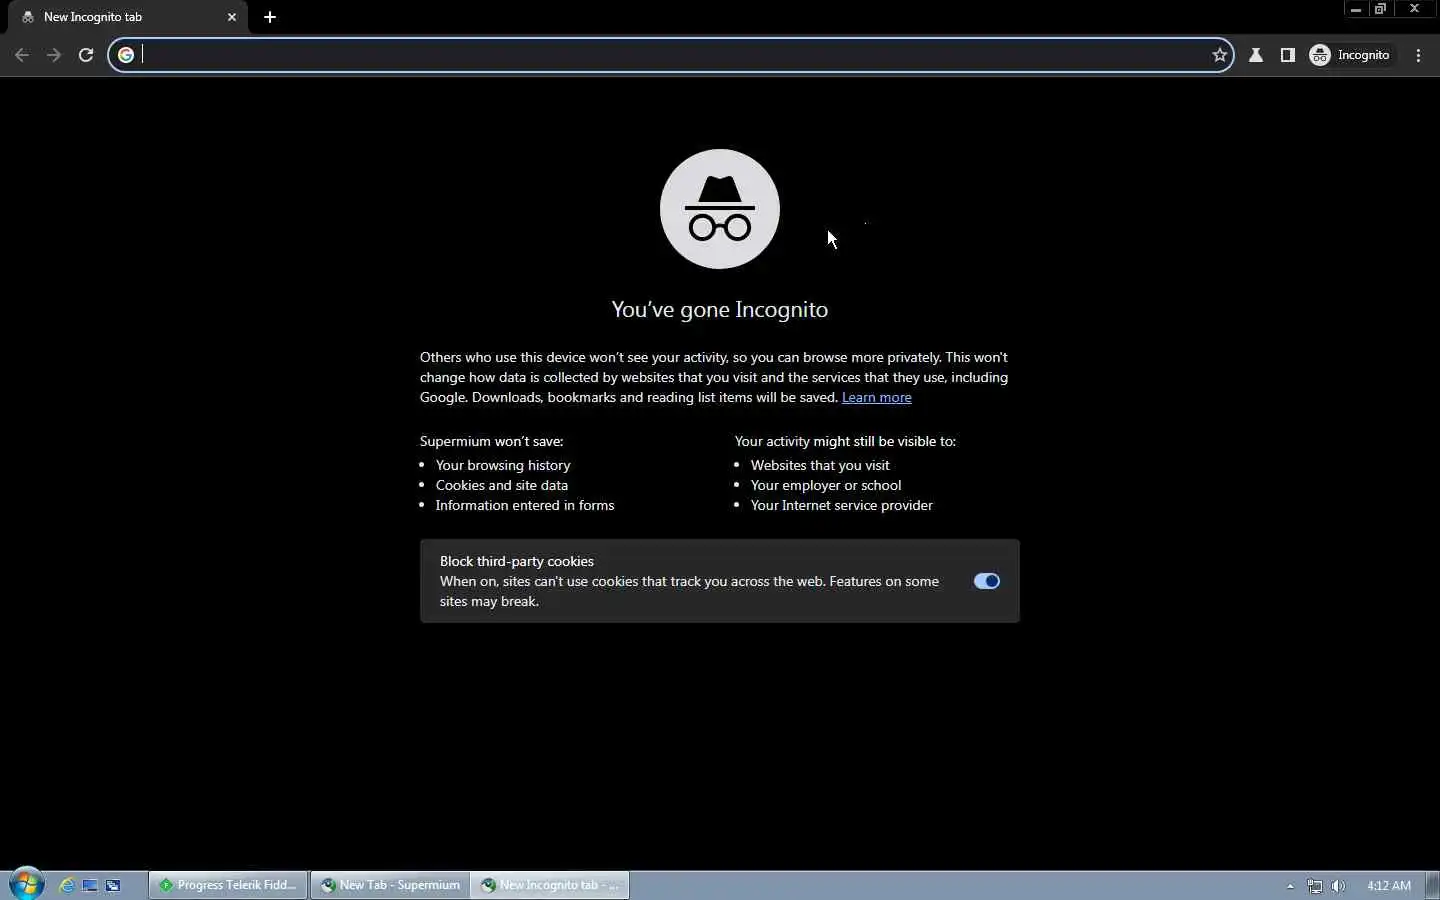The image size is (1440, 900).
Task: Click 'Cookies and site data' bullet text
Action: coord(502,485)
